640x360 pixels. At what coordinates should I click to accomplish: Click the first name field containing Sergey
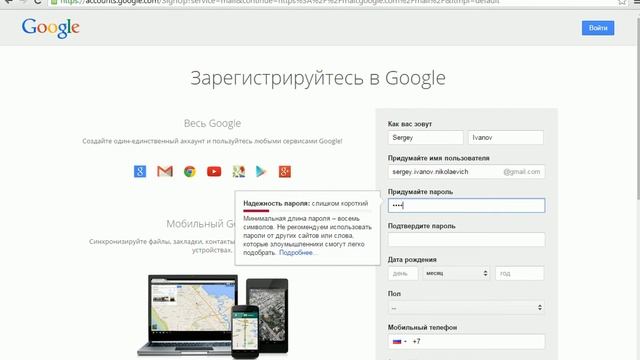[x=426, y=138]
